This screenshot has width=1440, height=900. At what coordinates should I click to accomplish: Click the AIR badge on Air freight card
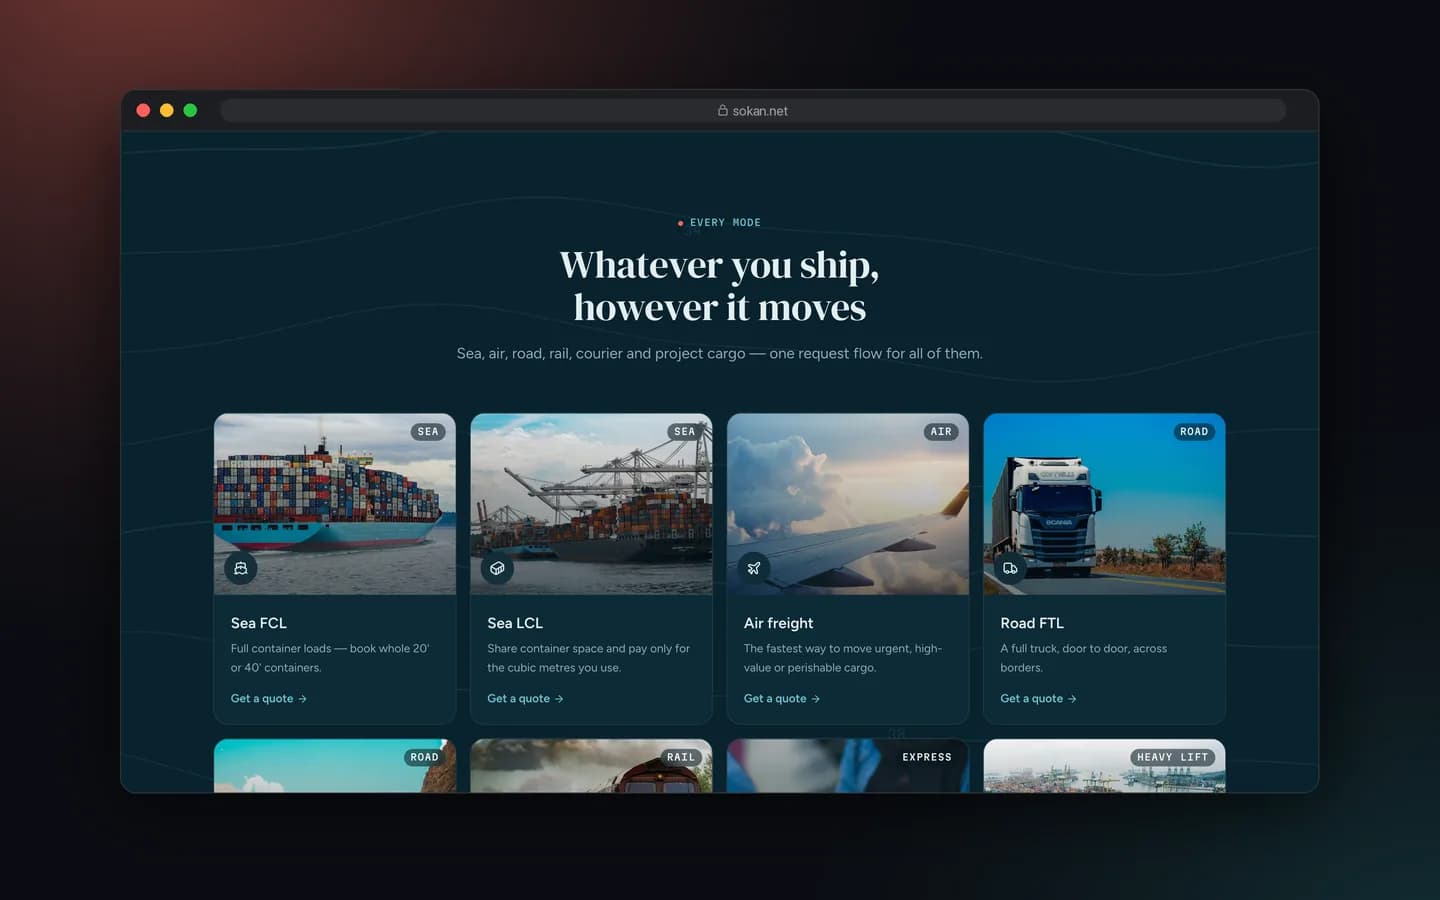(941, 432)
